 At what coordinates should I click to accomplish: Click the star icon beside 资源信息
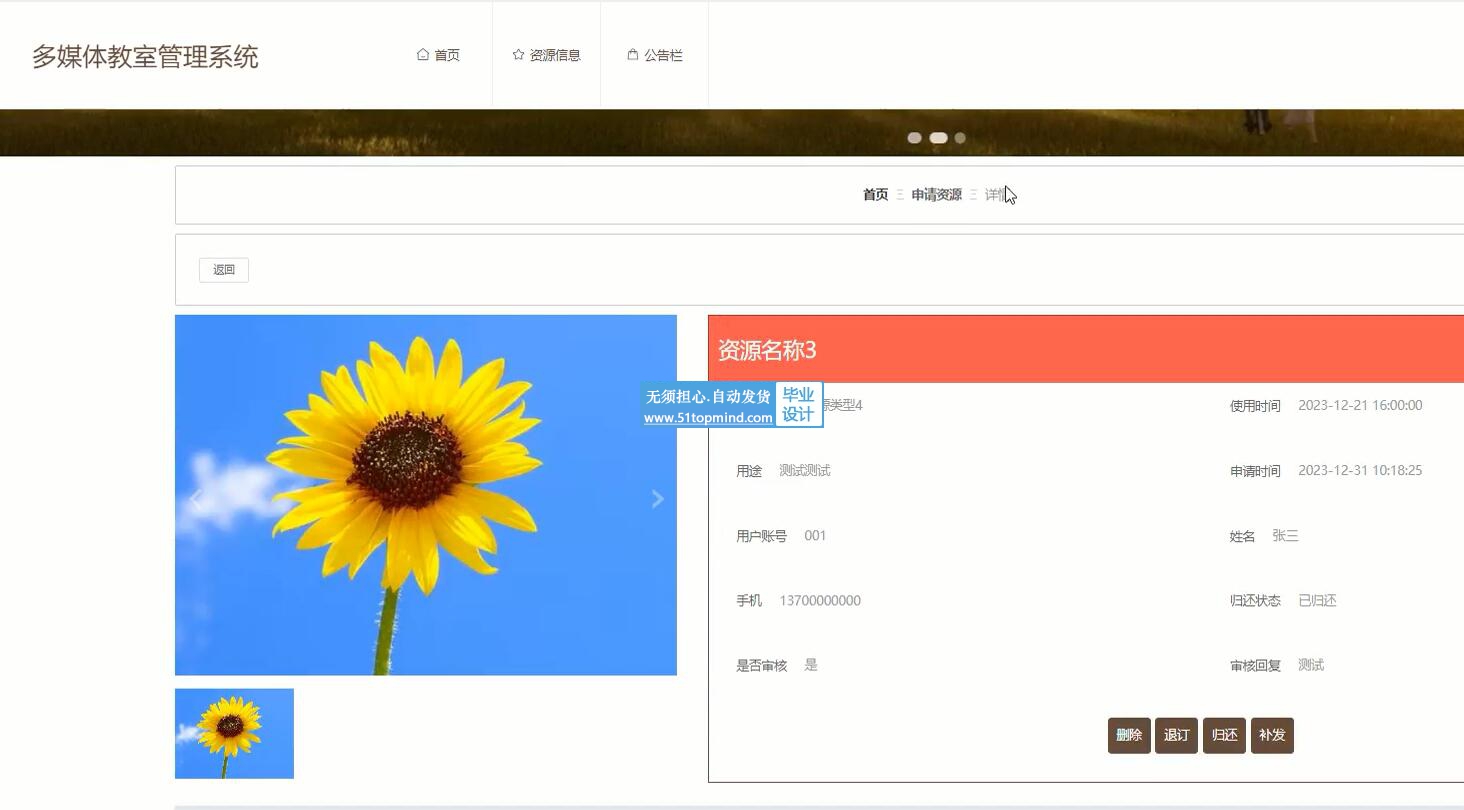pyautogui.click(x=518, y=55)
